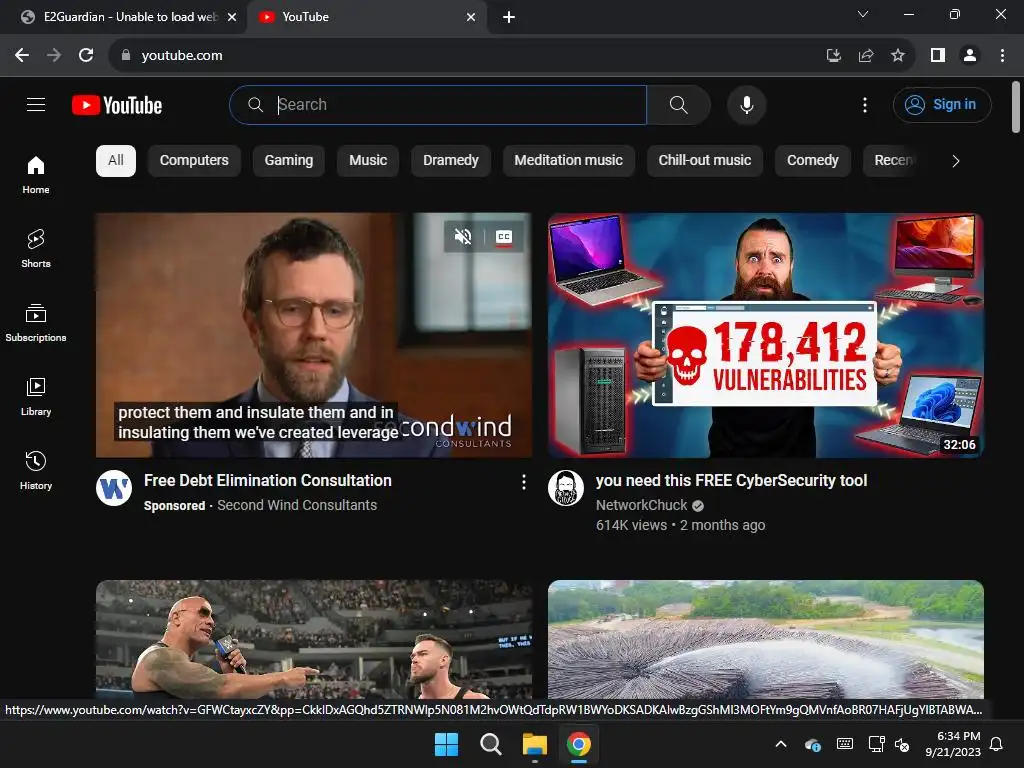Image resolution: width=1024 pixels, height=768 pixels.
Task: Select the Gaming filter chip
Action: click(x=289, y=161)
